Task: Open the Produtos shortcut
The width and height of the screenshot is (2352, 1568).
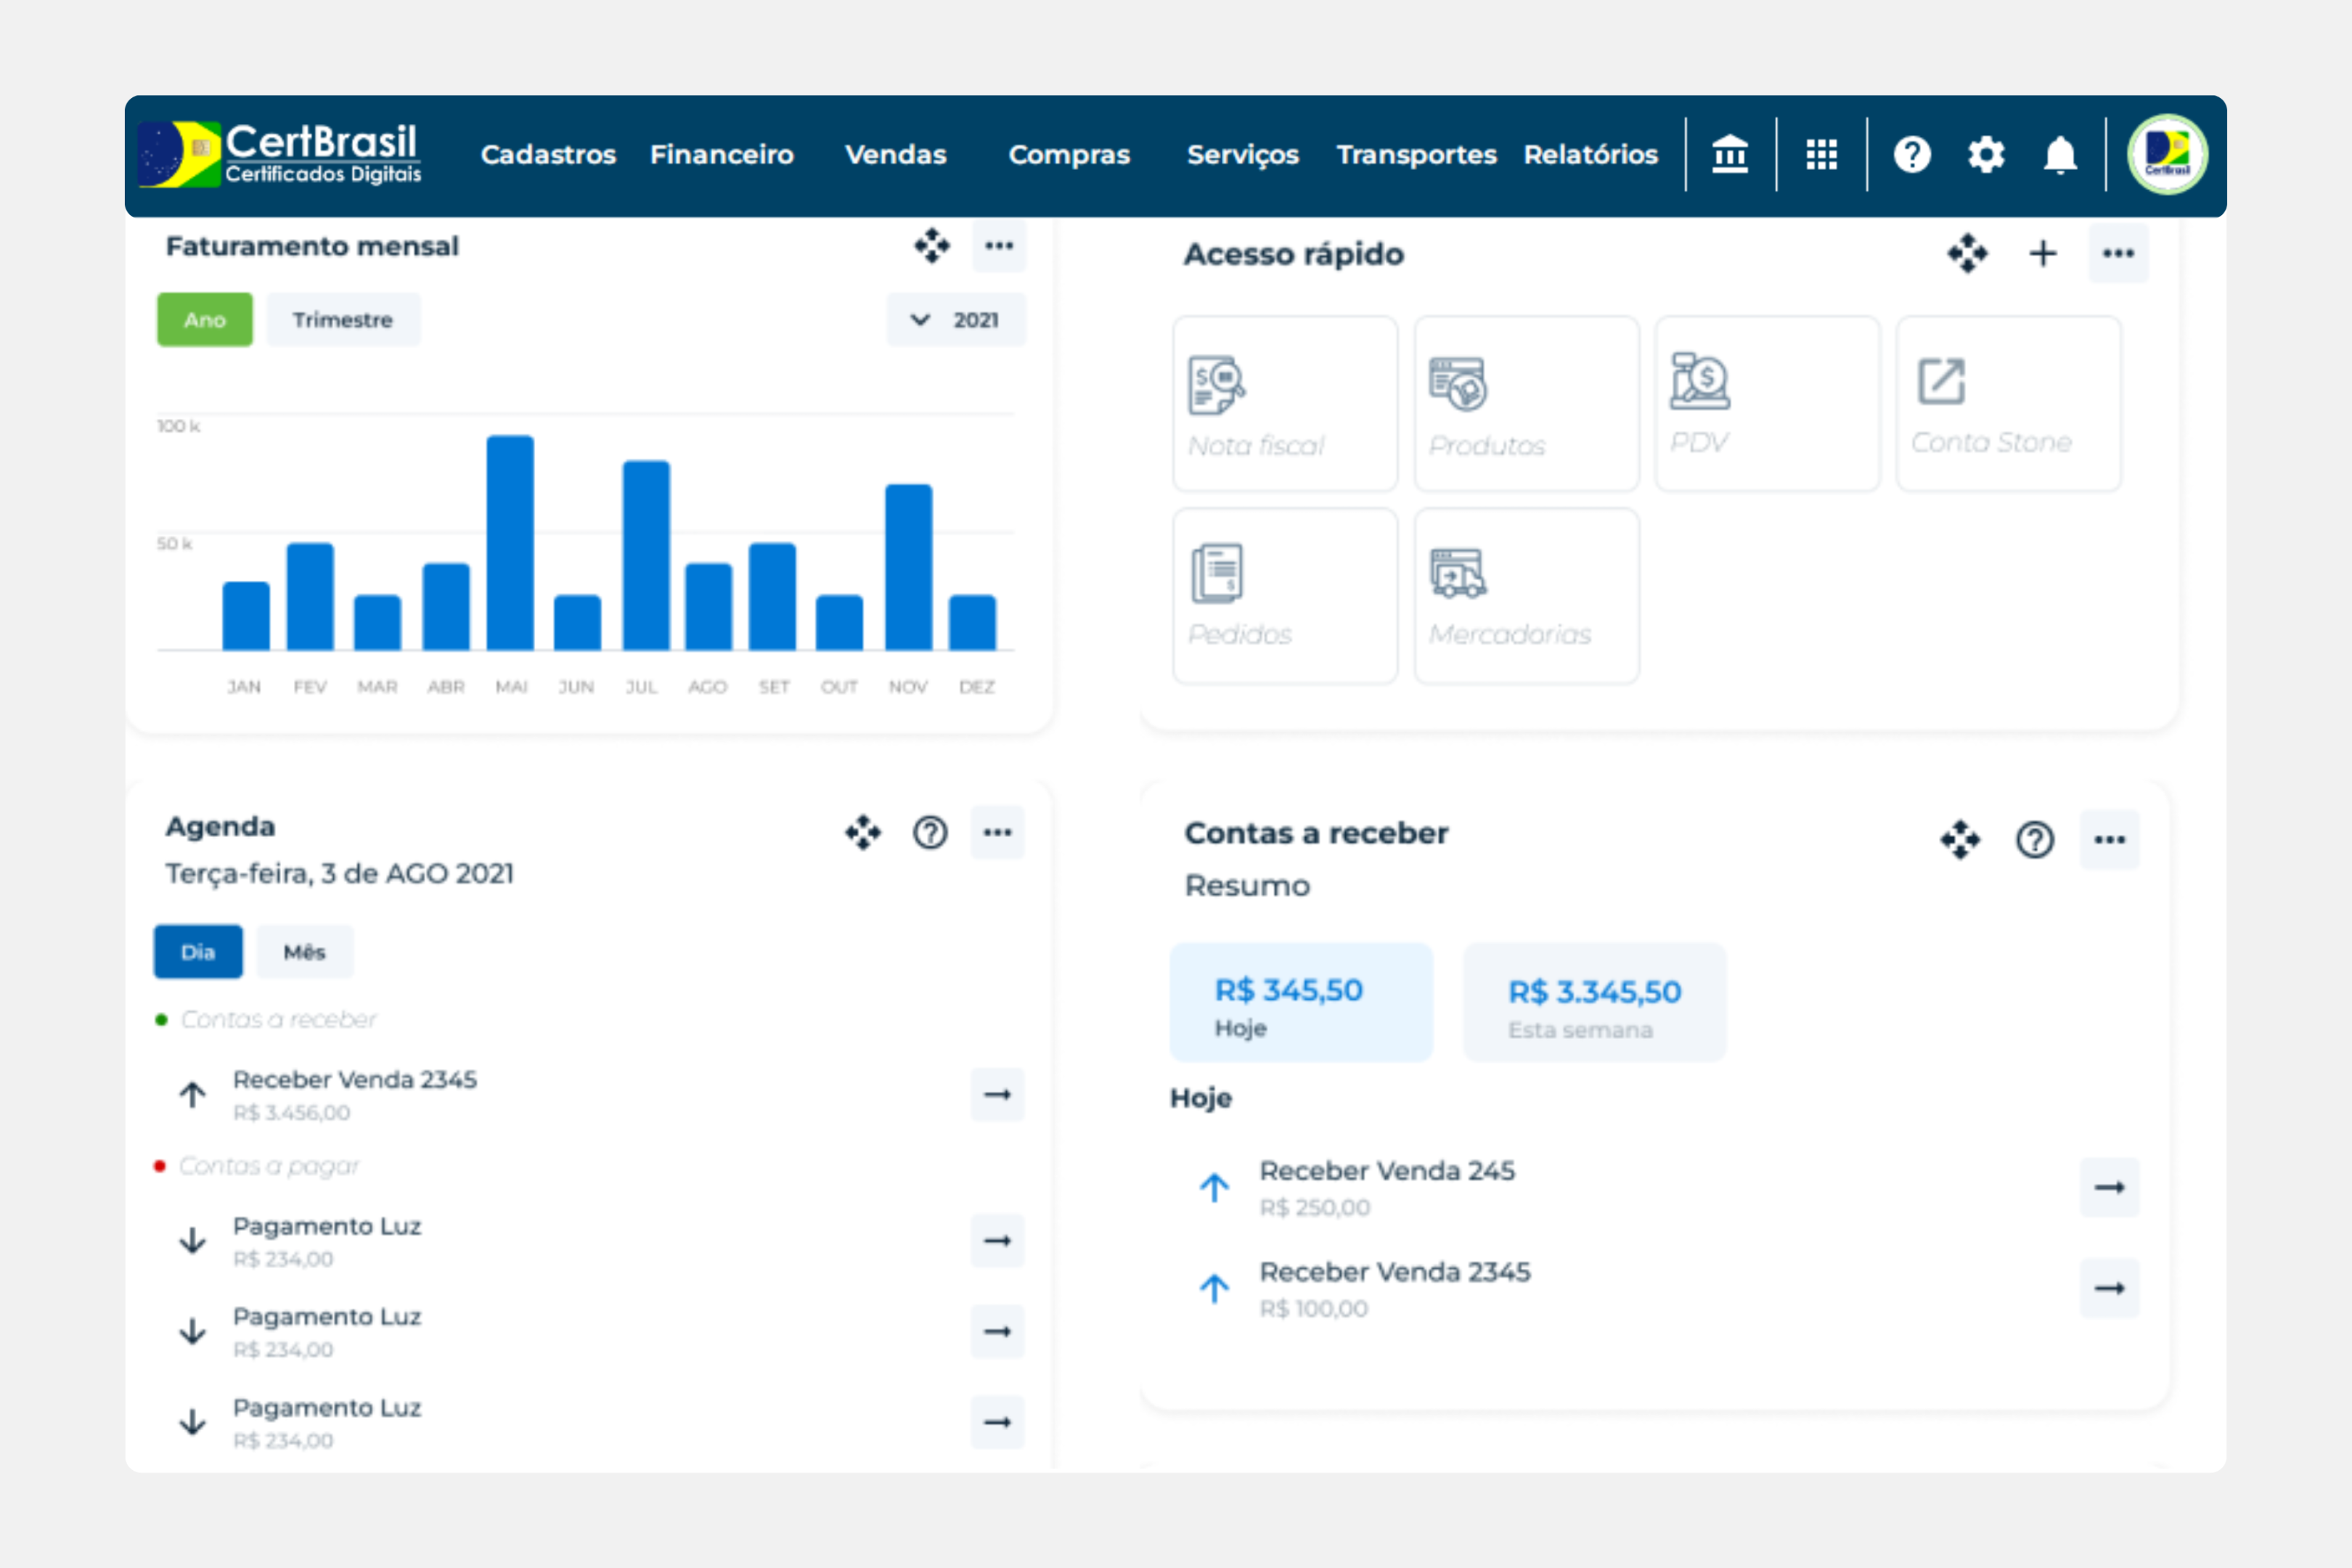Action: 1526,404
